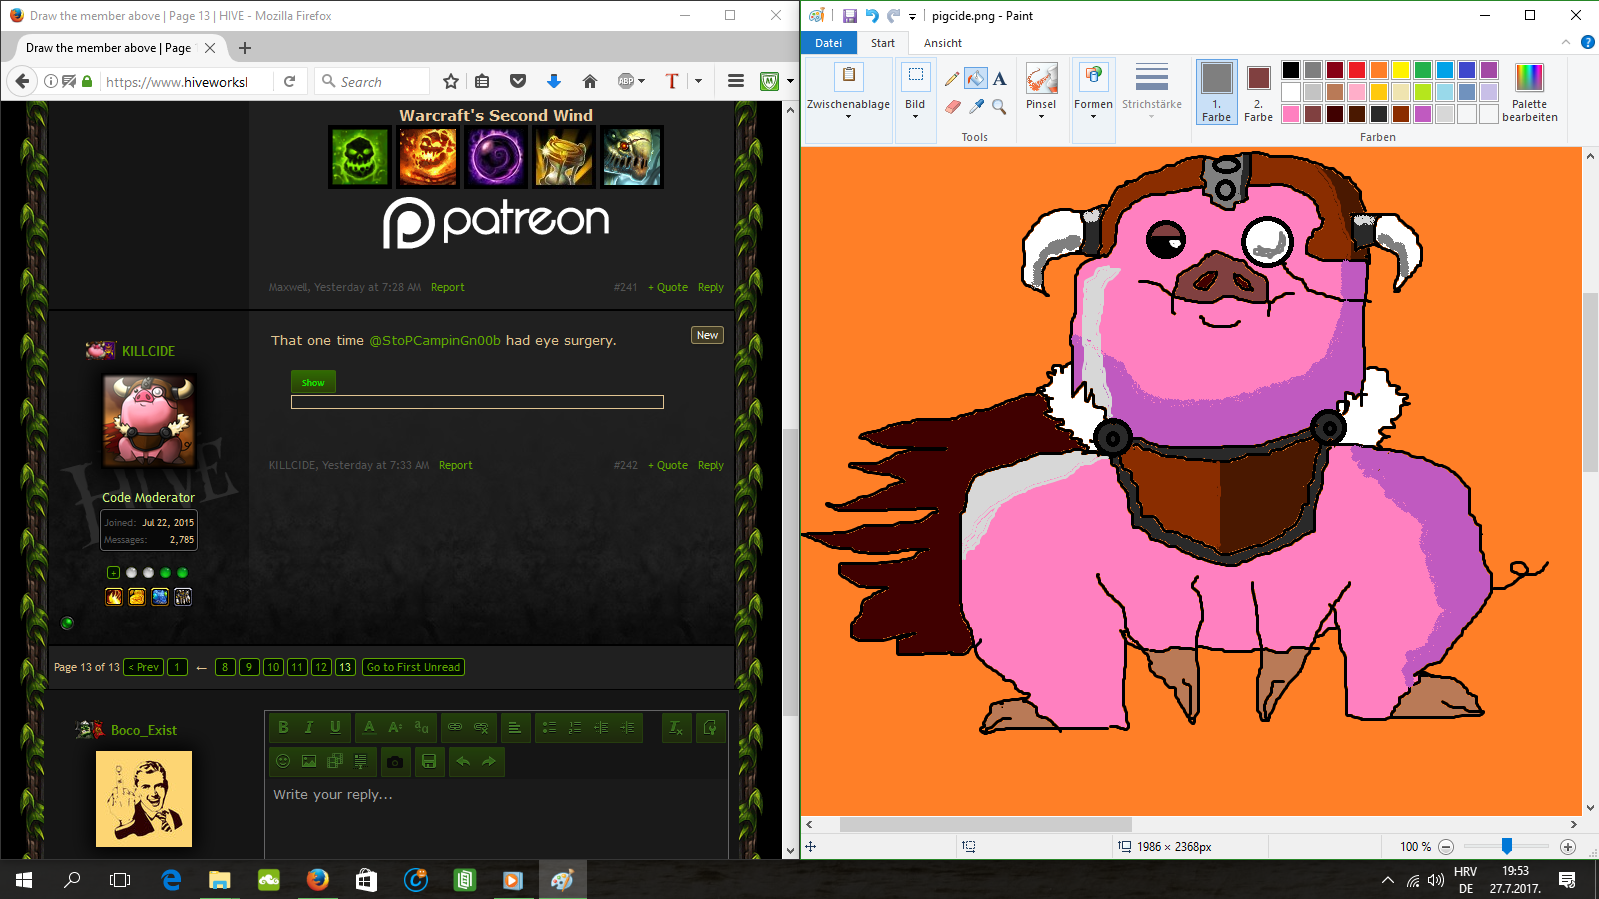Save the Paint image via quick access
This screenshot has height=899, width=1599.
pyautogui.click(x=850, y=16)
